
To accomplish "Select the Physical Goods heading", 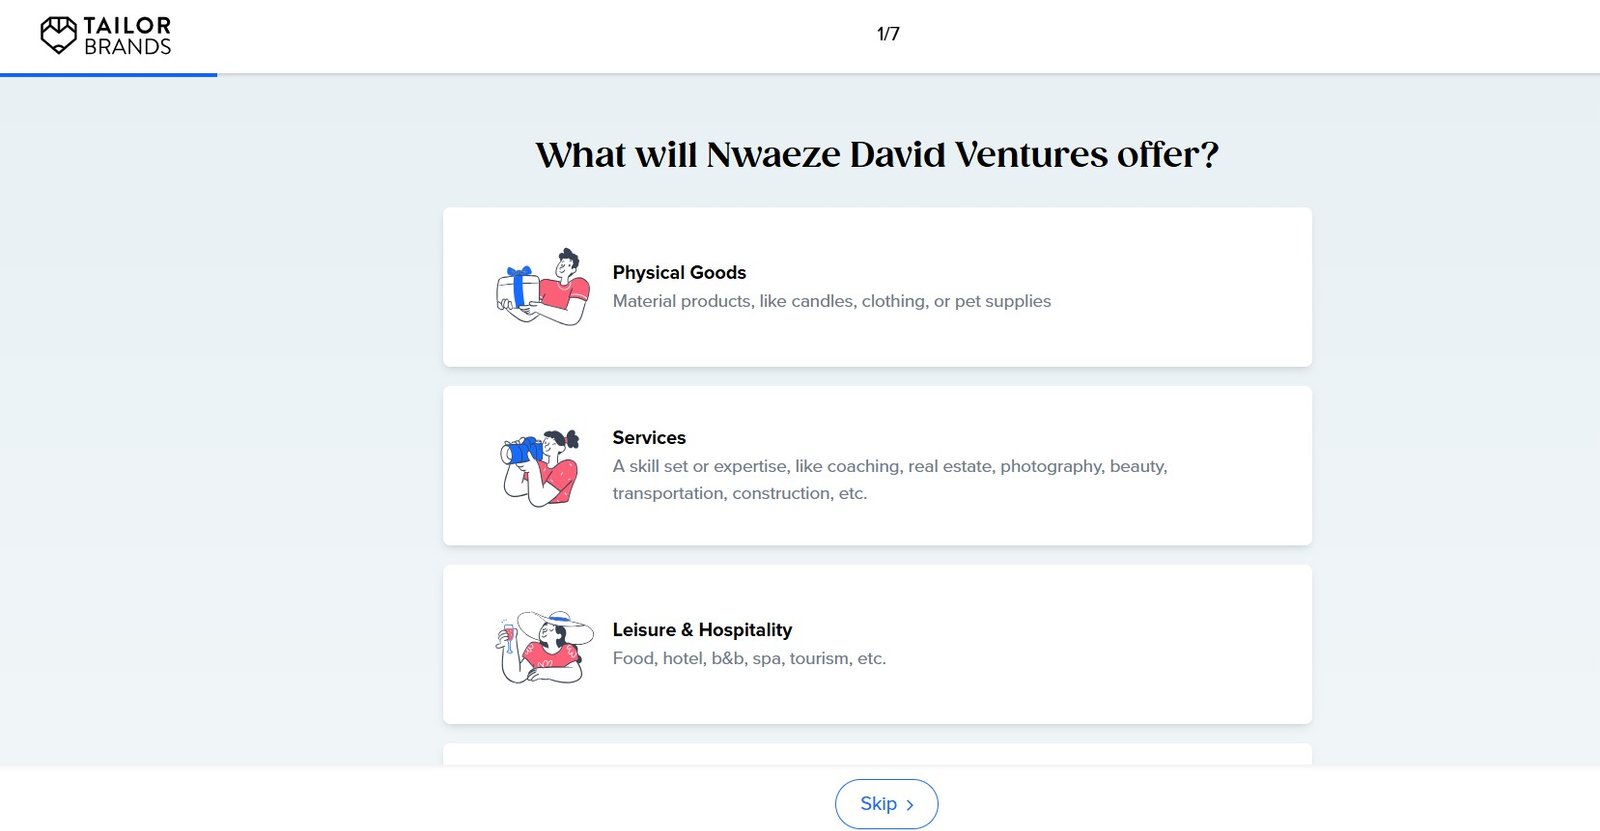I will click(679, 272).
